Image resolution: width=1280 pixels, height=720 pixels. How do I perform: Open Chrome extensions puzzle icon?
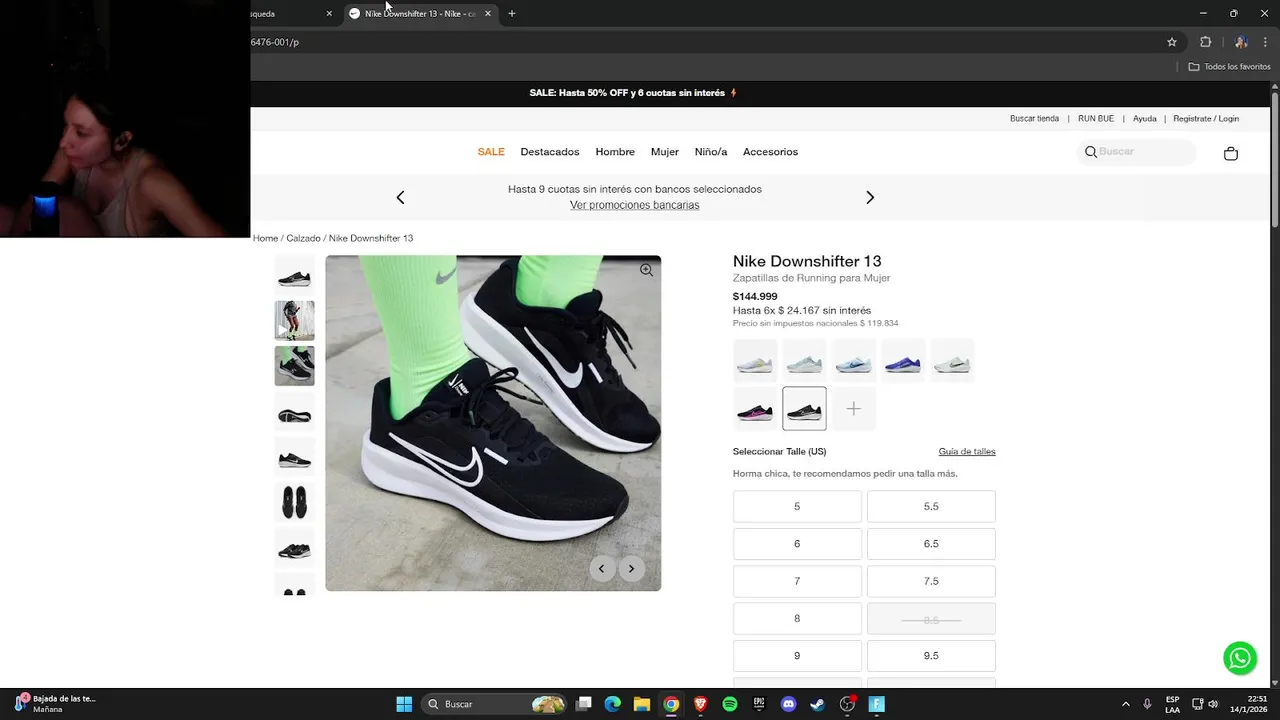(1205, 42)
